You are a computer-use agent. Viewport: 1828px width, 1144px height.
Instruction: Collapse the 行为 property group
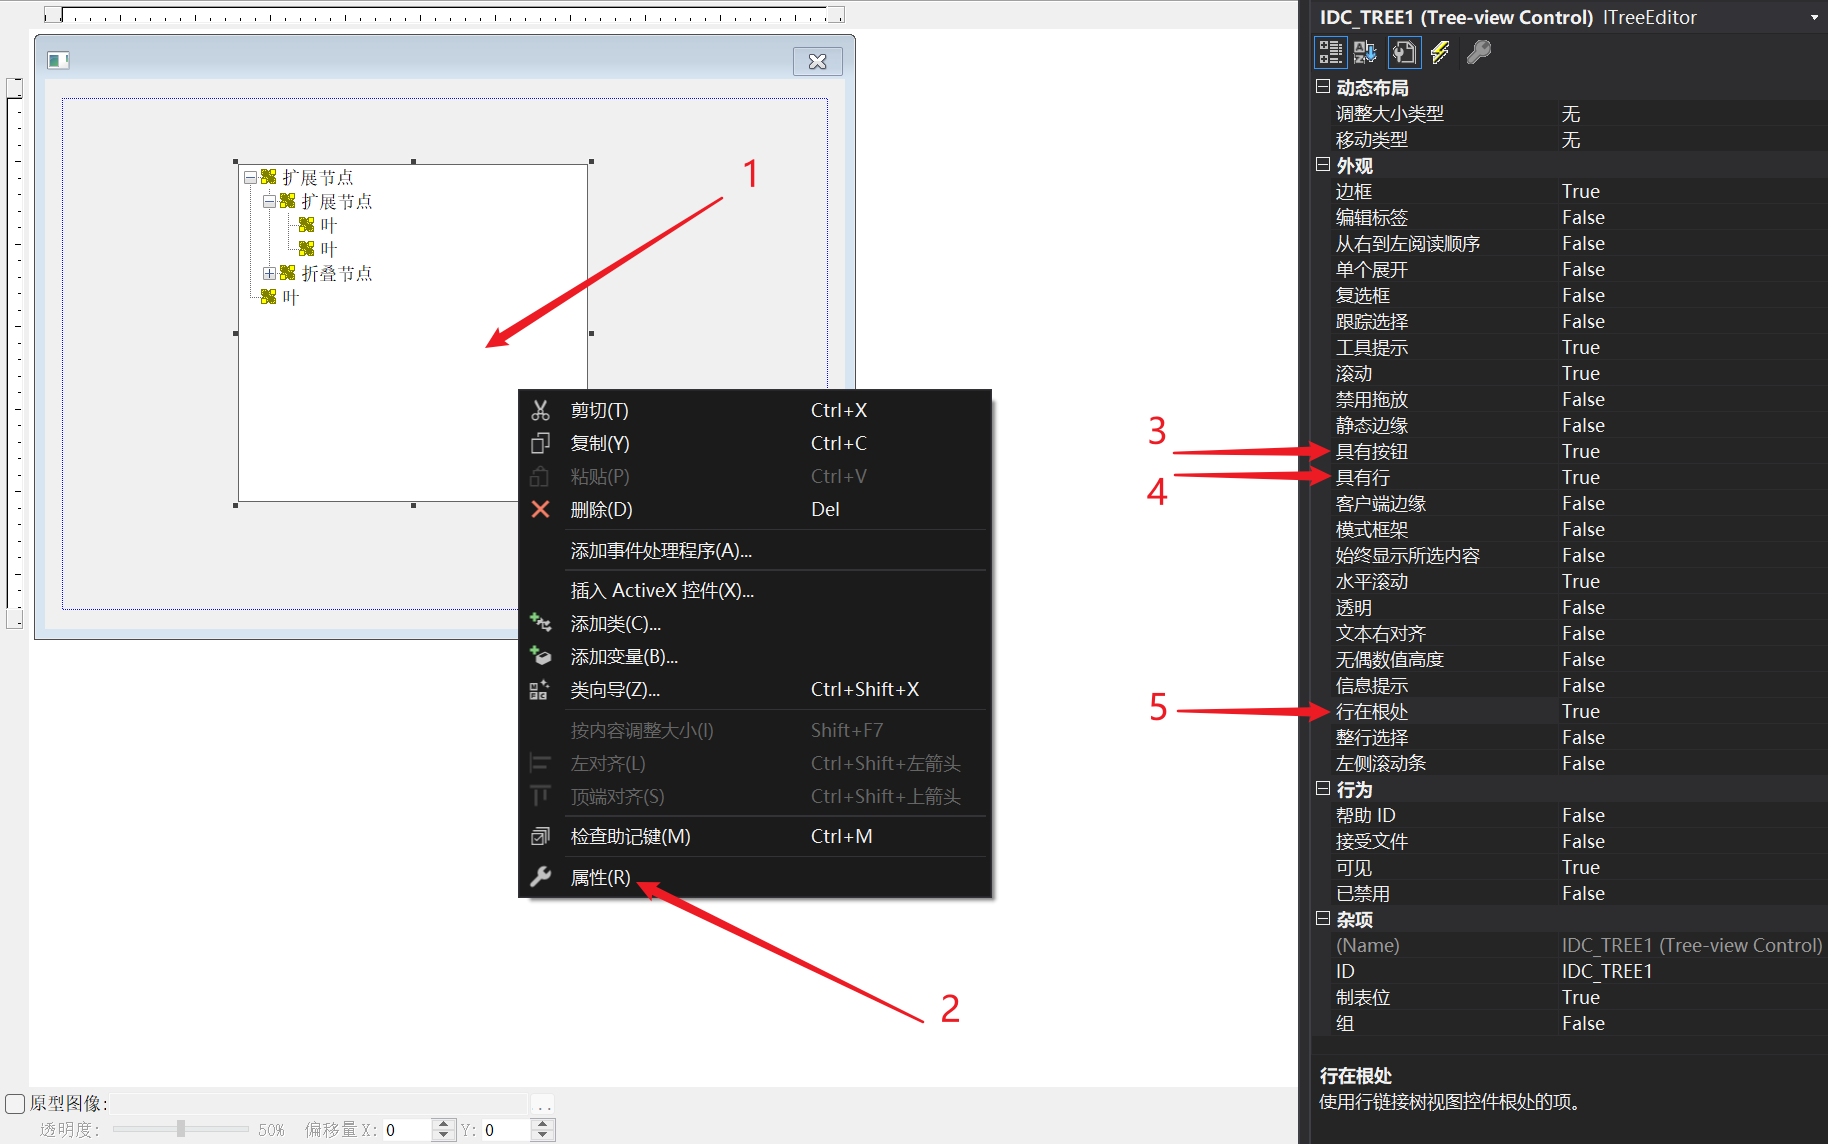tap(1323, 789)
